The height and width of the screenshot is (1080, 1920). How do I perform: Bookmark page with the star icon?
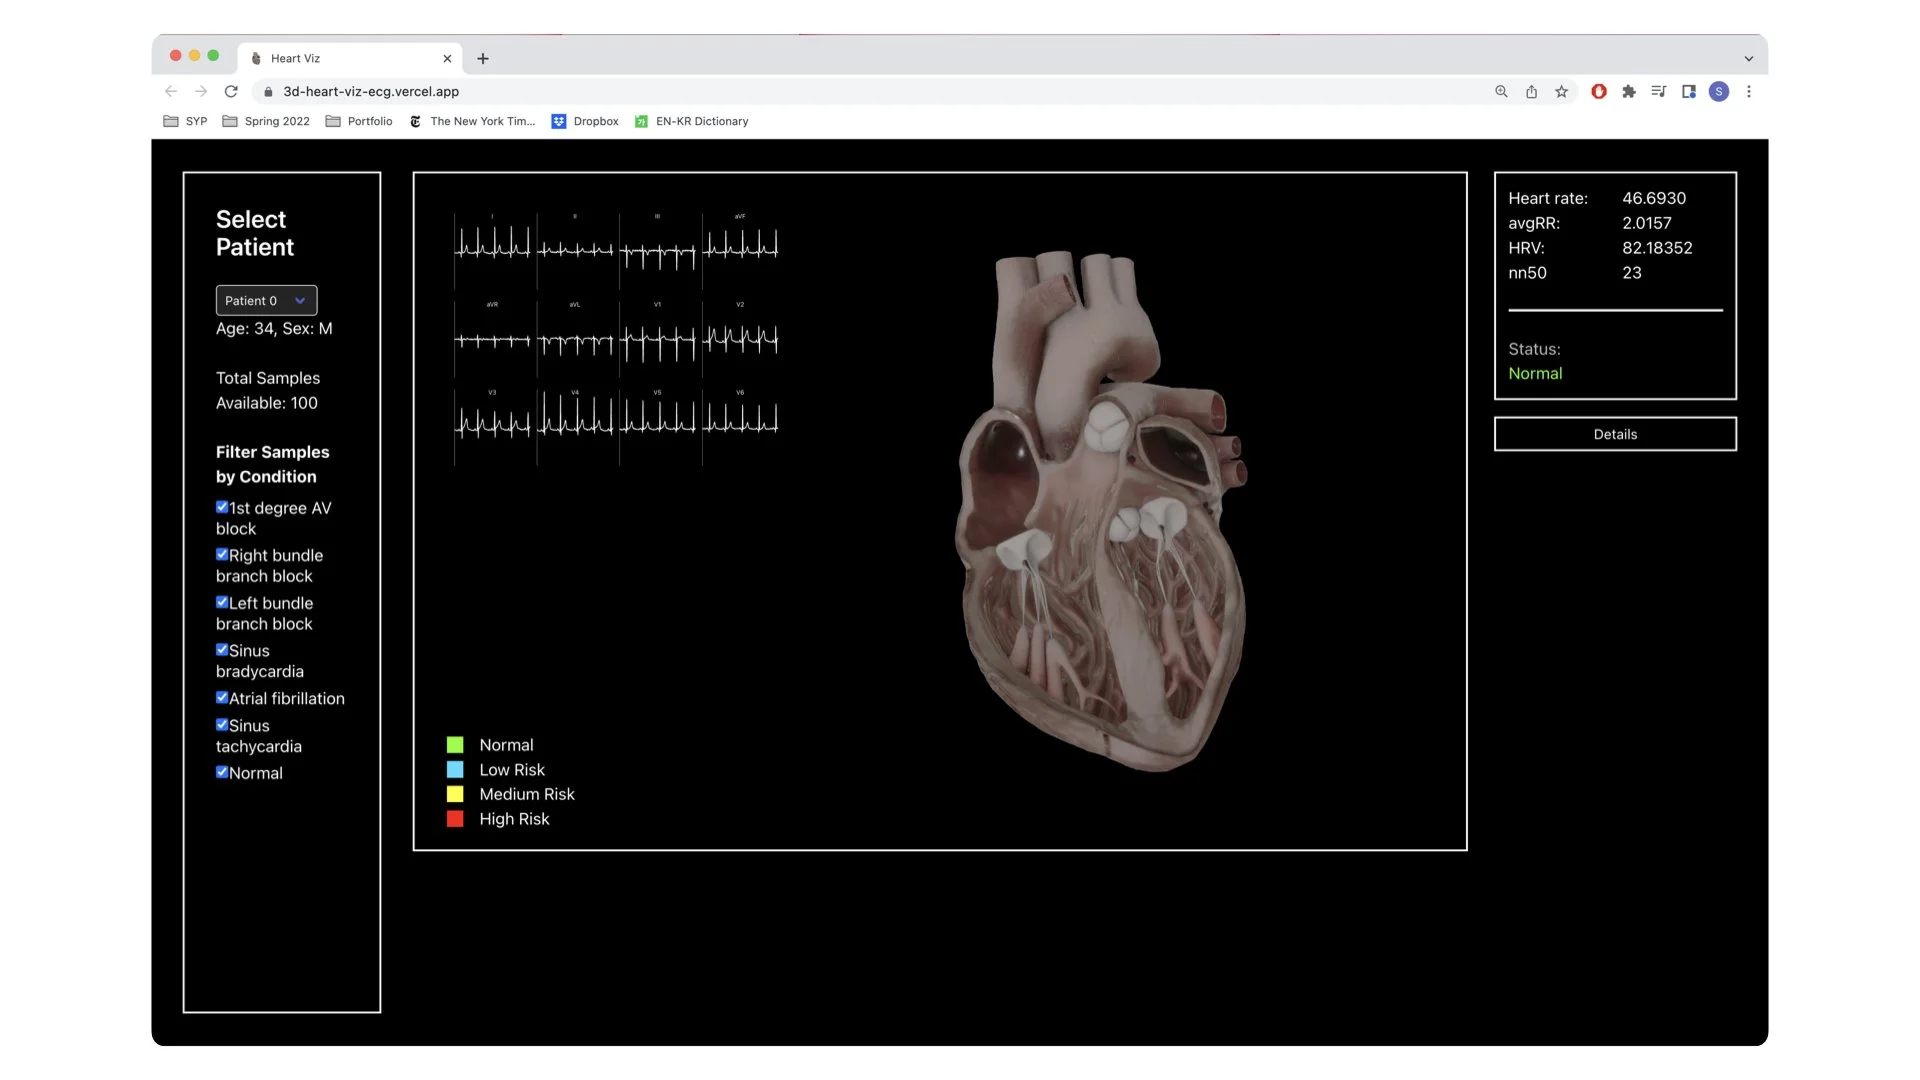1561,91
